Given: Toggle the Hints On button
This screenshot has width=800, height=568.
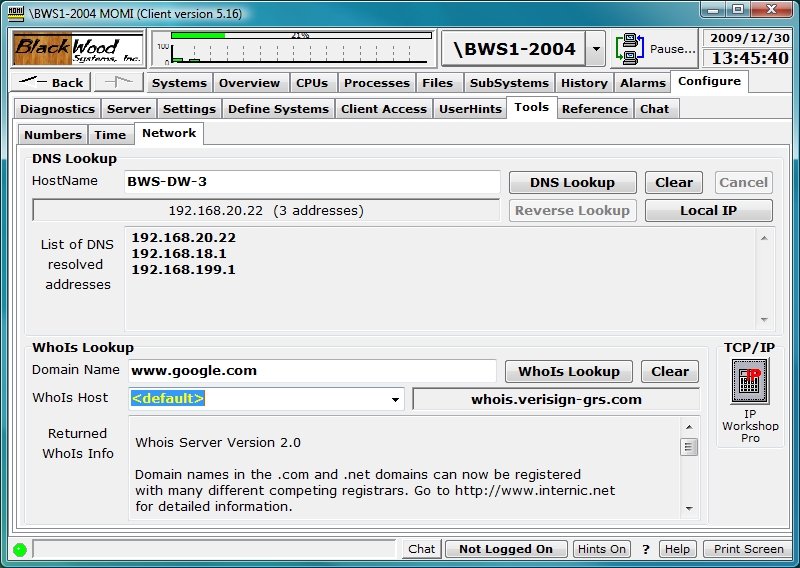Looking at the screenshot, I should (601, 549).
